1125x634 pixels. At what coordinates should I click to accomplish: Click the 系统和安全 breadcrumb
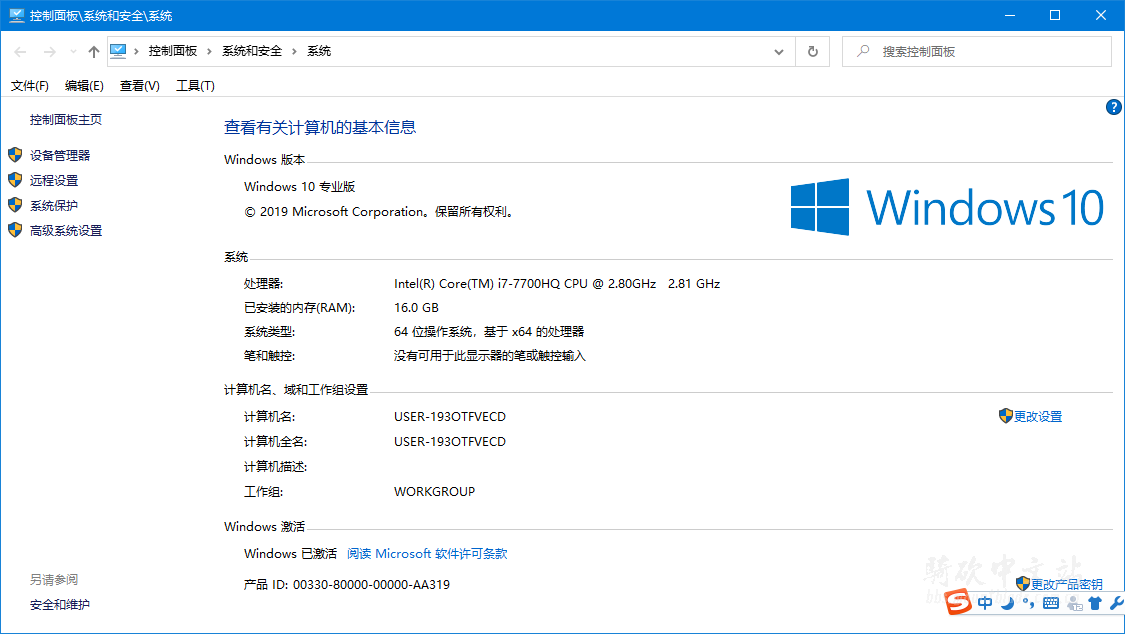[x=252, y=51]
